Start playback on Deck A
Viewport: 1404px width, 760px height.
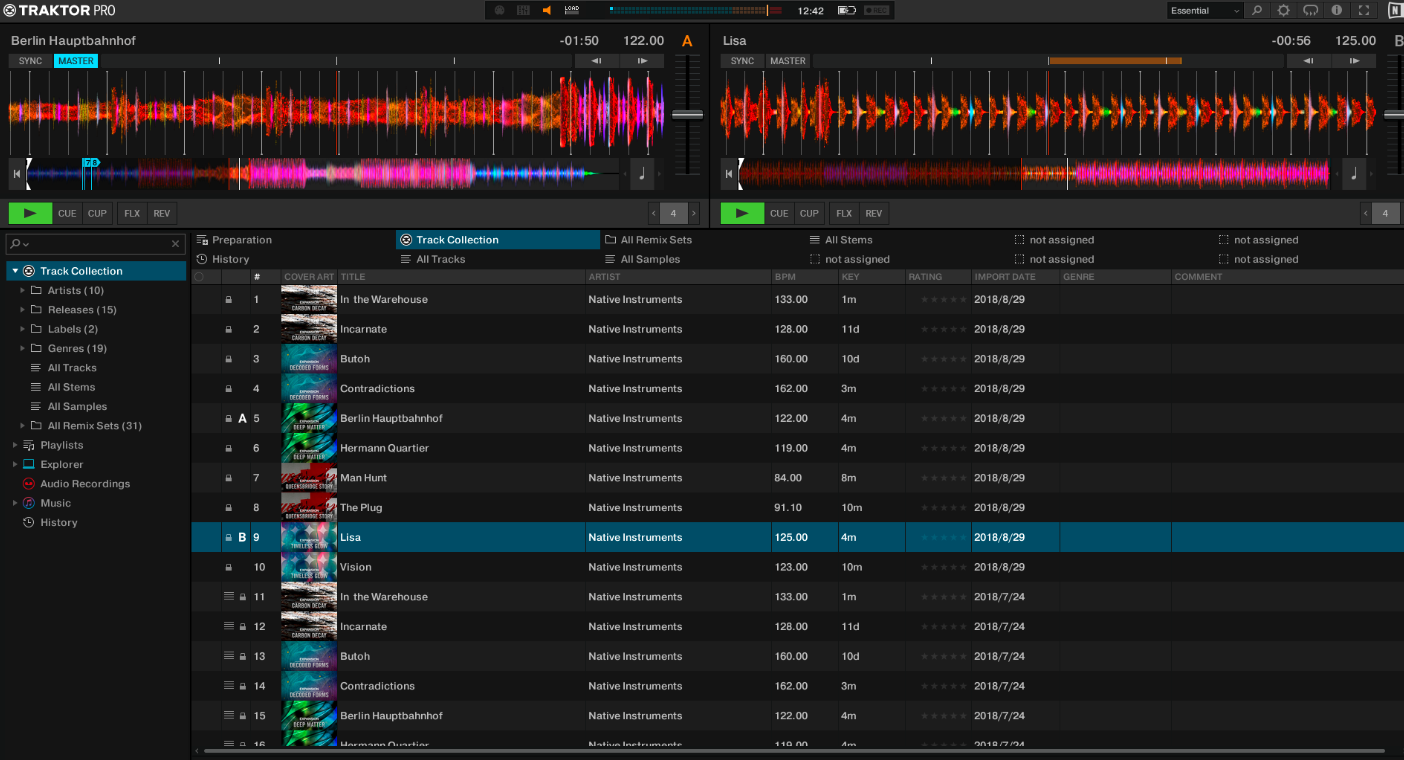click(x=30, y=213)
